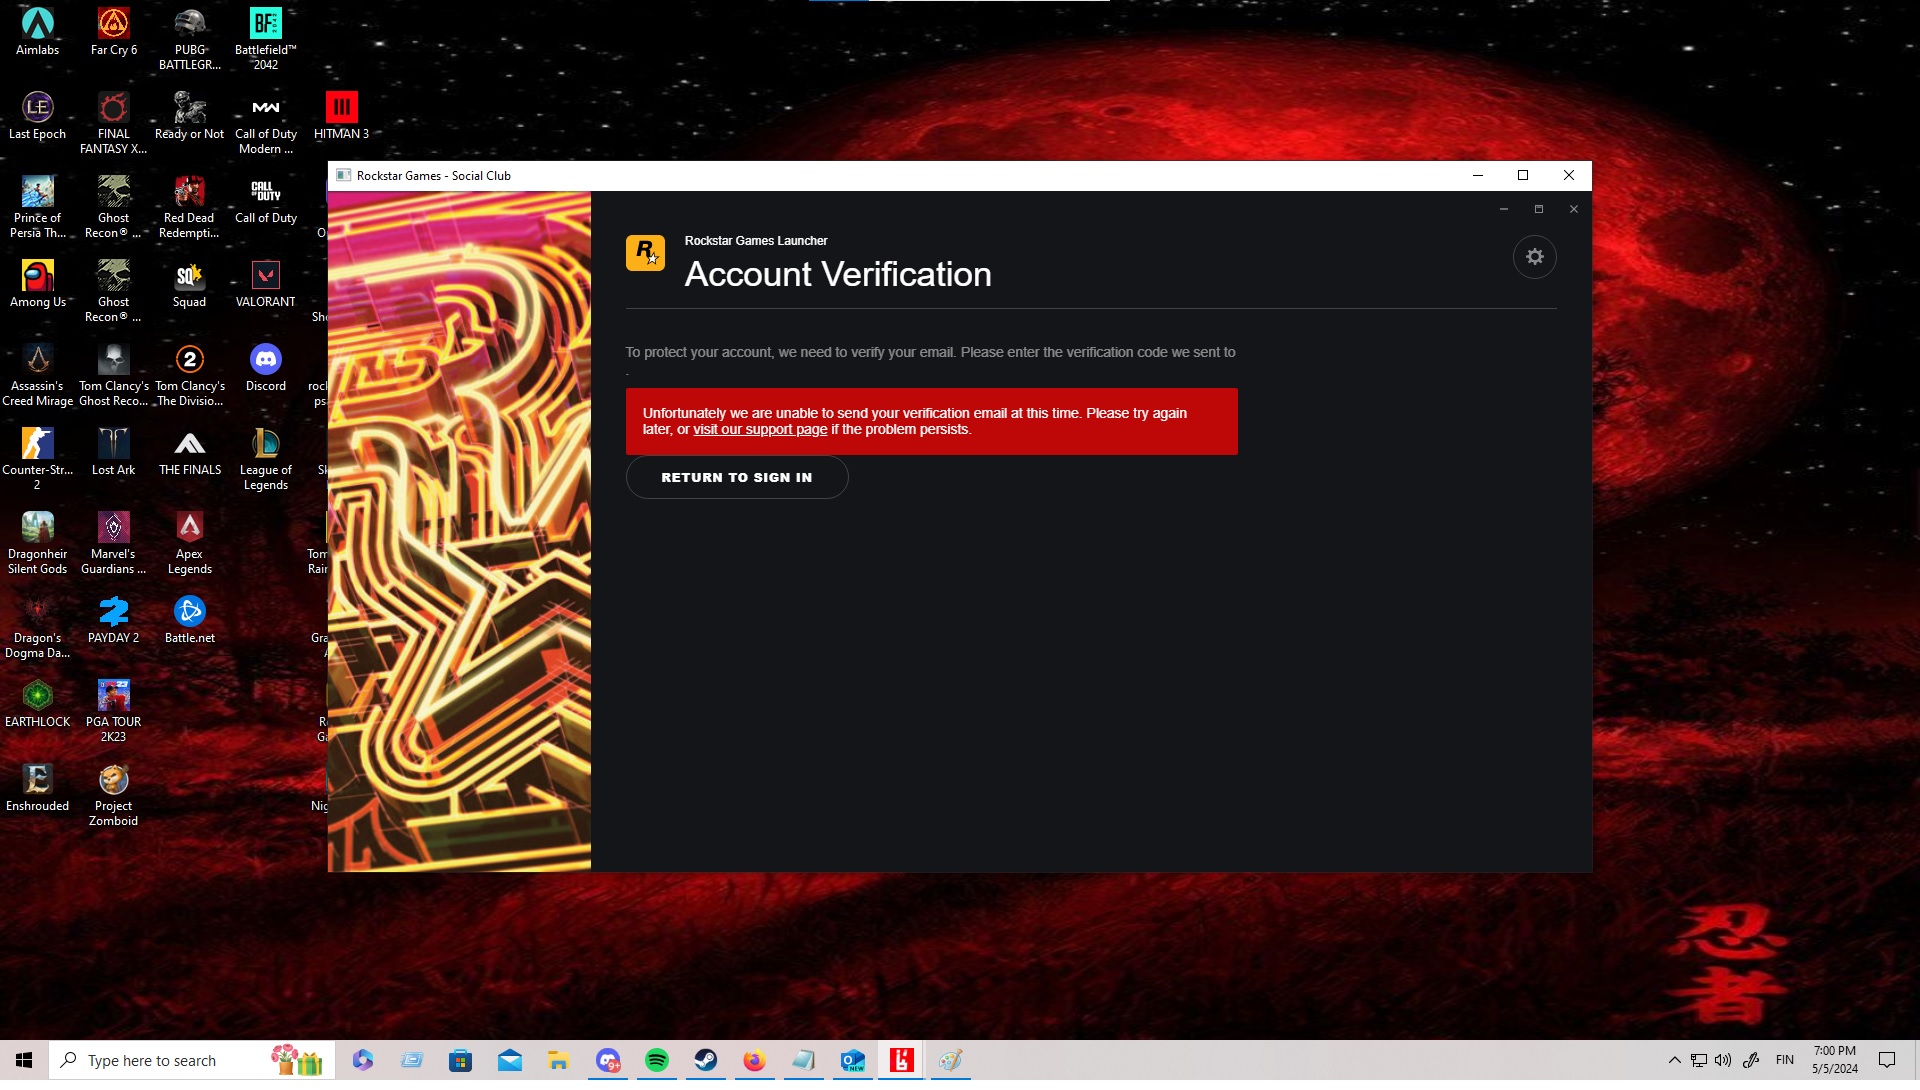Open Rockstar Games Launcher settings gear
The image size is (1920, 1090).
tap(1534, 257)
